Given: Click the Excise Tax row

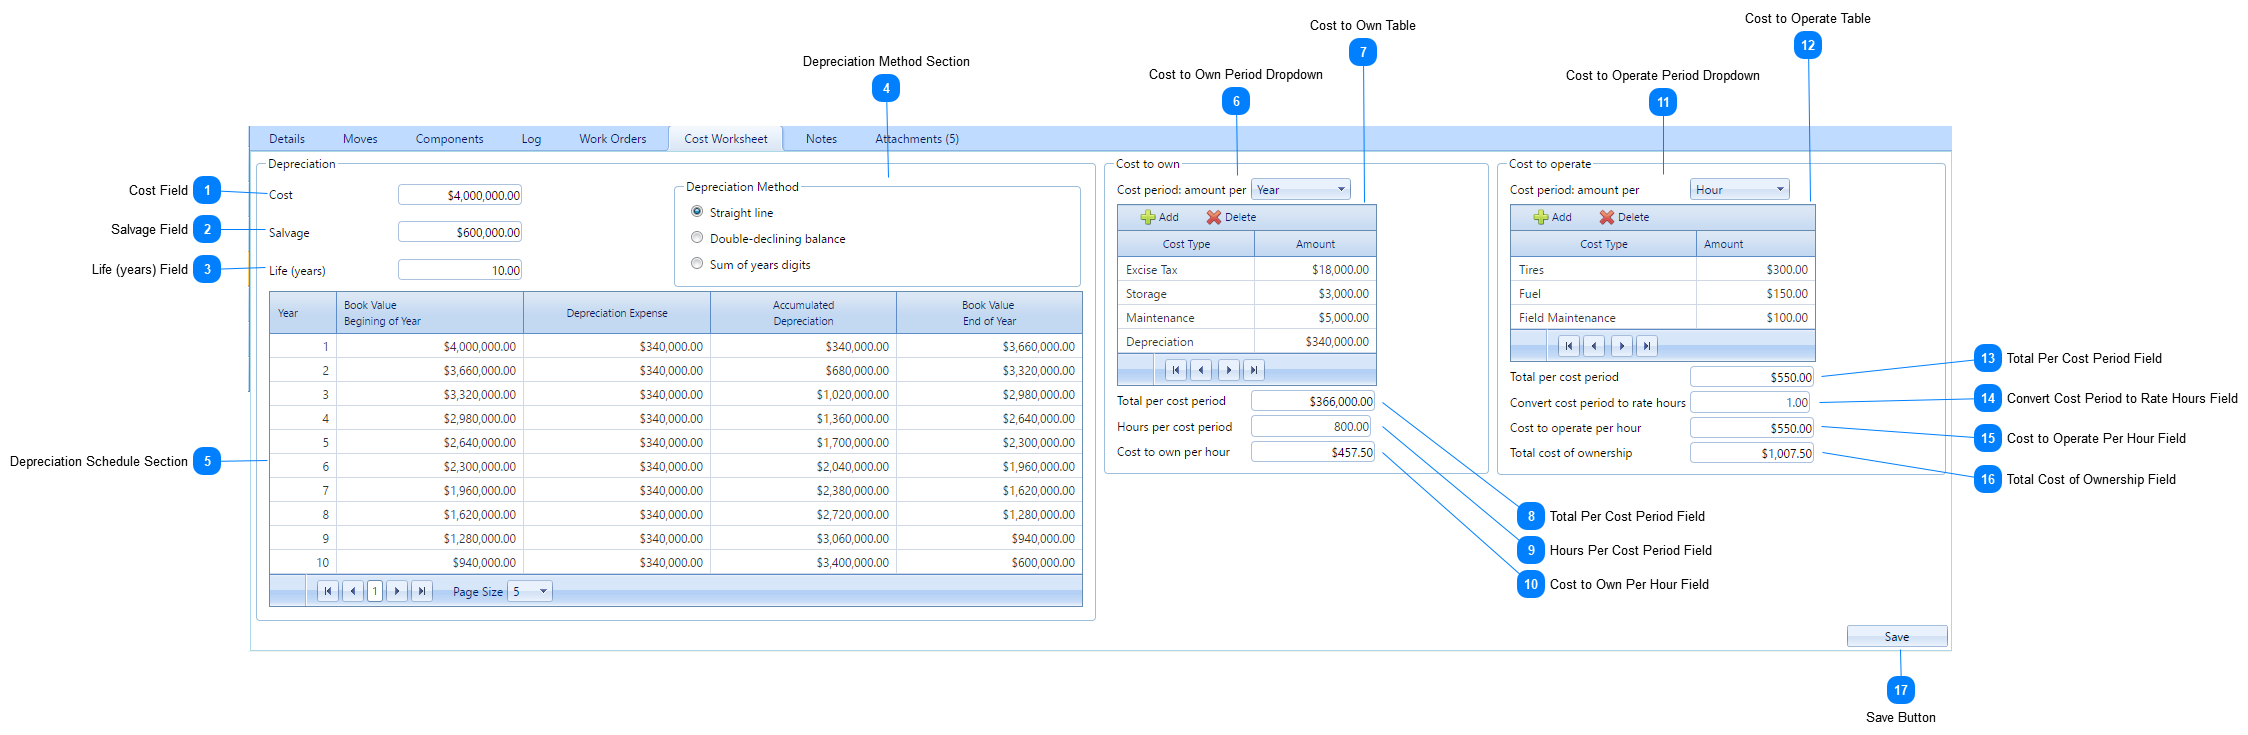Looking at the screenshot, I should tap(1246, 270).
